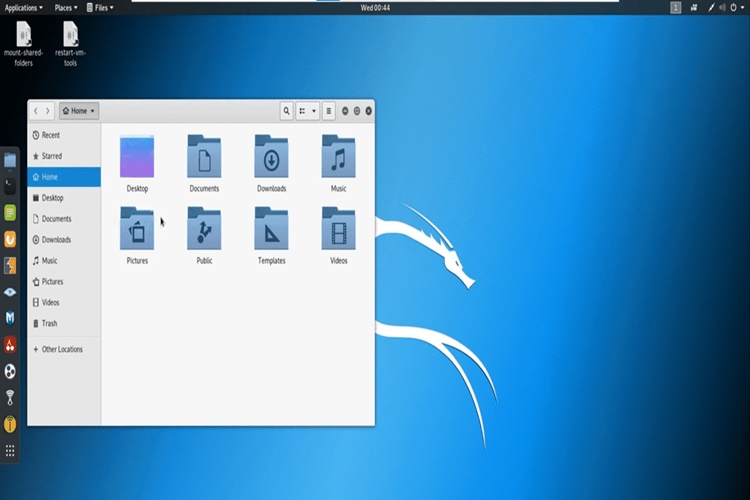Click the small icon right of workspace indicator

[x=694, y=8]
